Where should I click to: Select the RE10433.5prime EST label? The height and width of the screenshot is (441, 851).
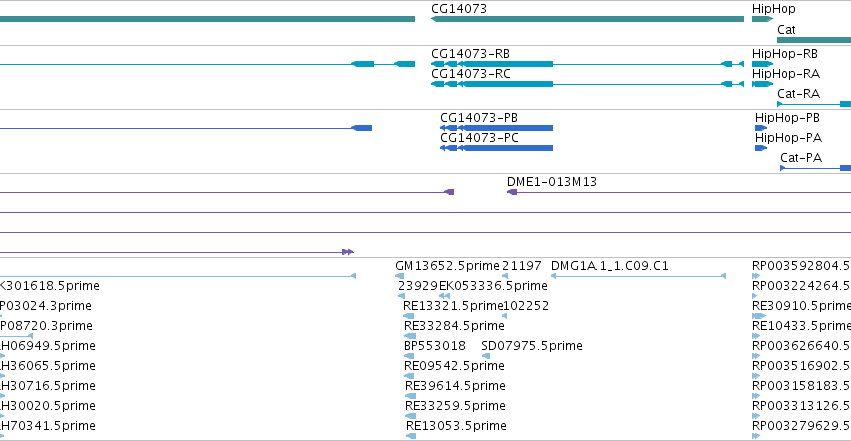pyautogui.click(x=801, y=326)
